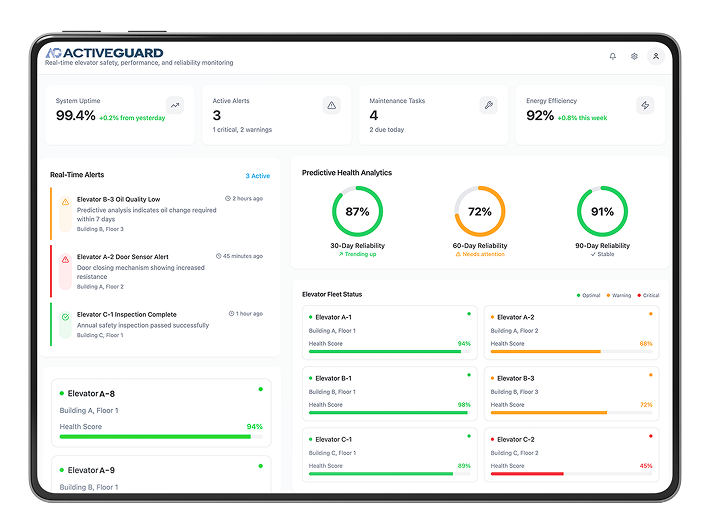Click the "3 Active" alerts link
This screenshot has height=532, width=716.
(258, 176)
